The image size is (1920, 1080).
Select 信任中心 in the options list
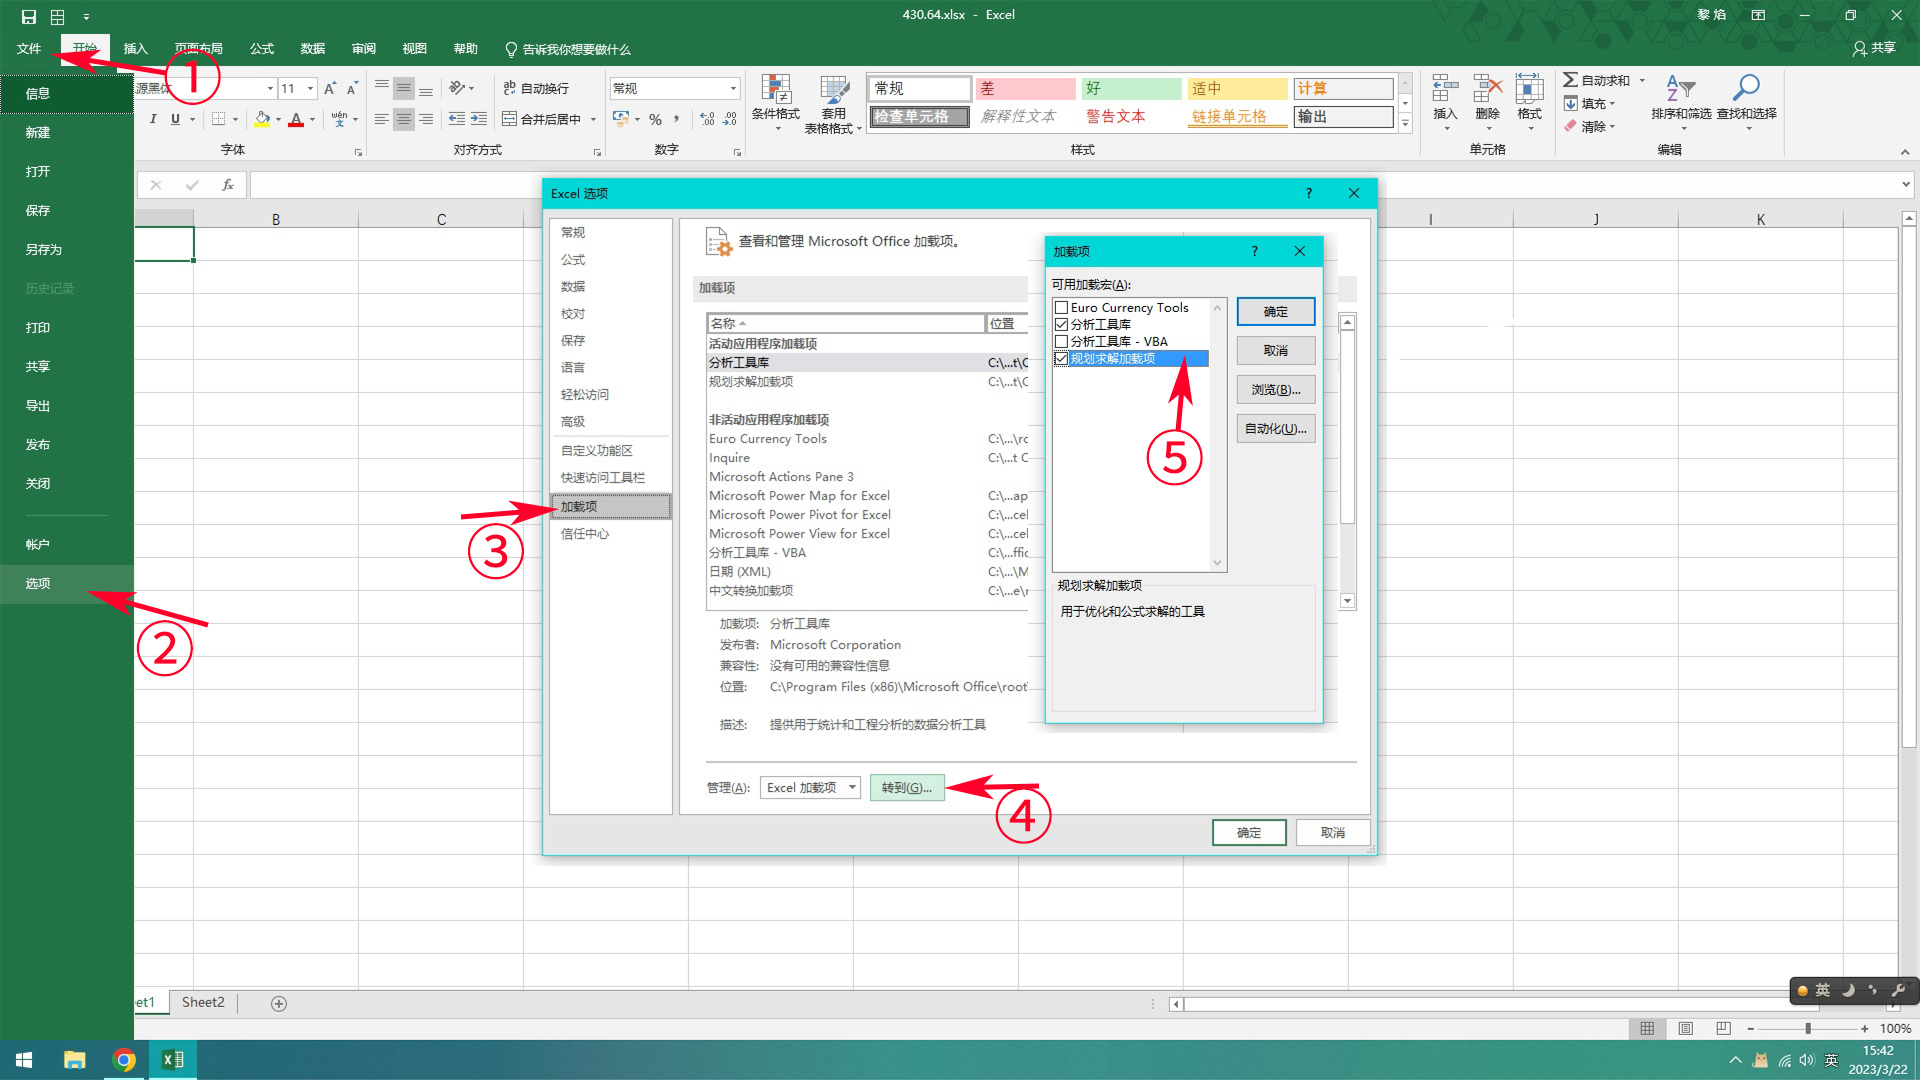click(585, 534)
